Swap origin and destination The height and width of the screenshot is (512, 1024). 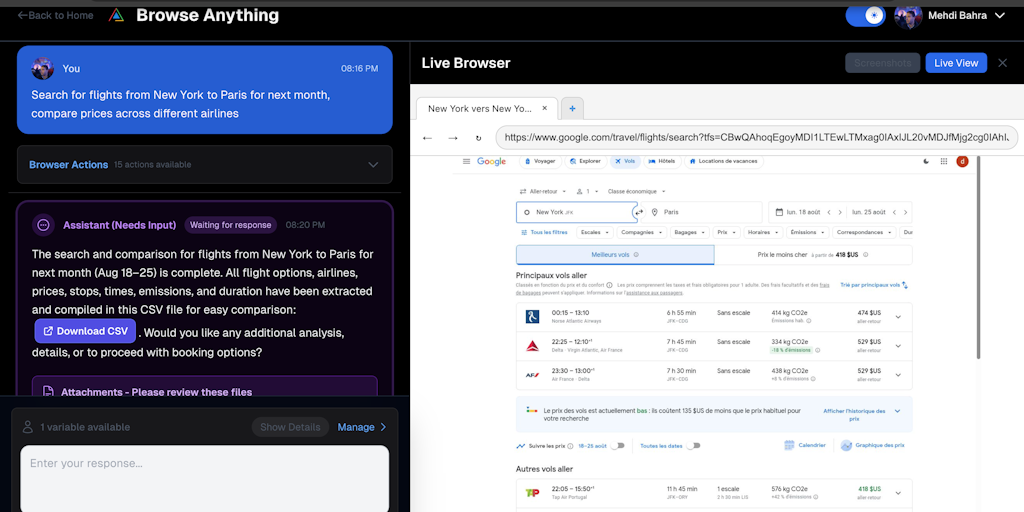639,212
